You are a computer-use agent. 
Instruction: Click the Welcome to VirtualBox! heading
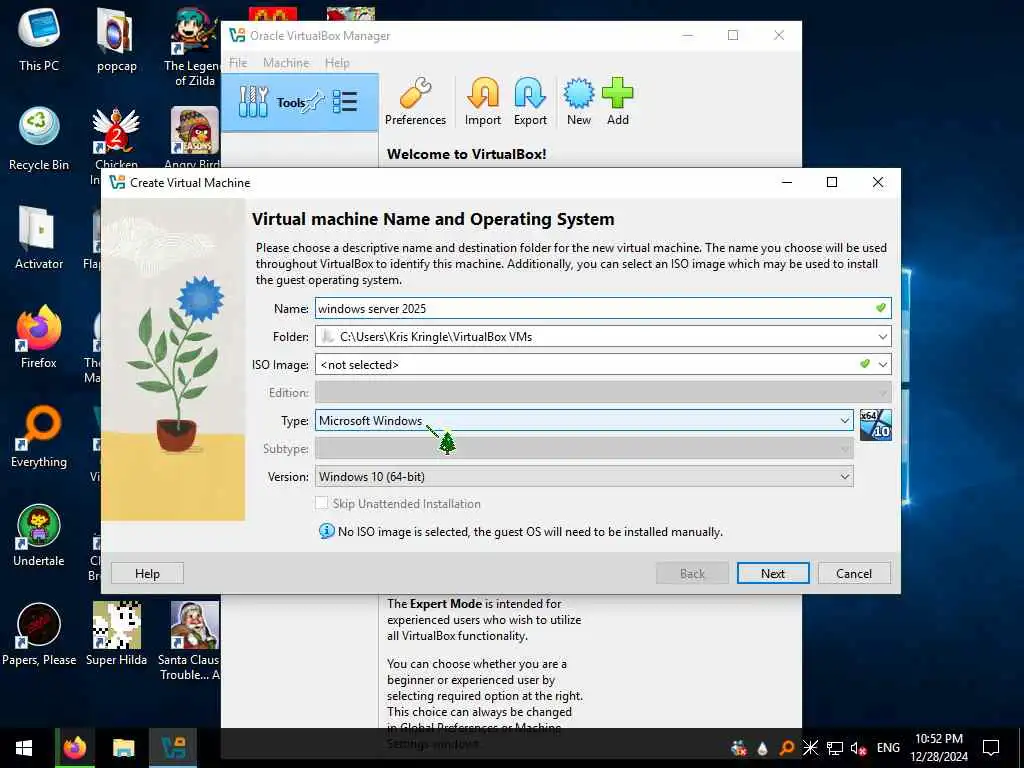(x=466, y=154)
